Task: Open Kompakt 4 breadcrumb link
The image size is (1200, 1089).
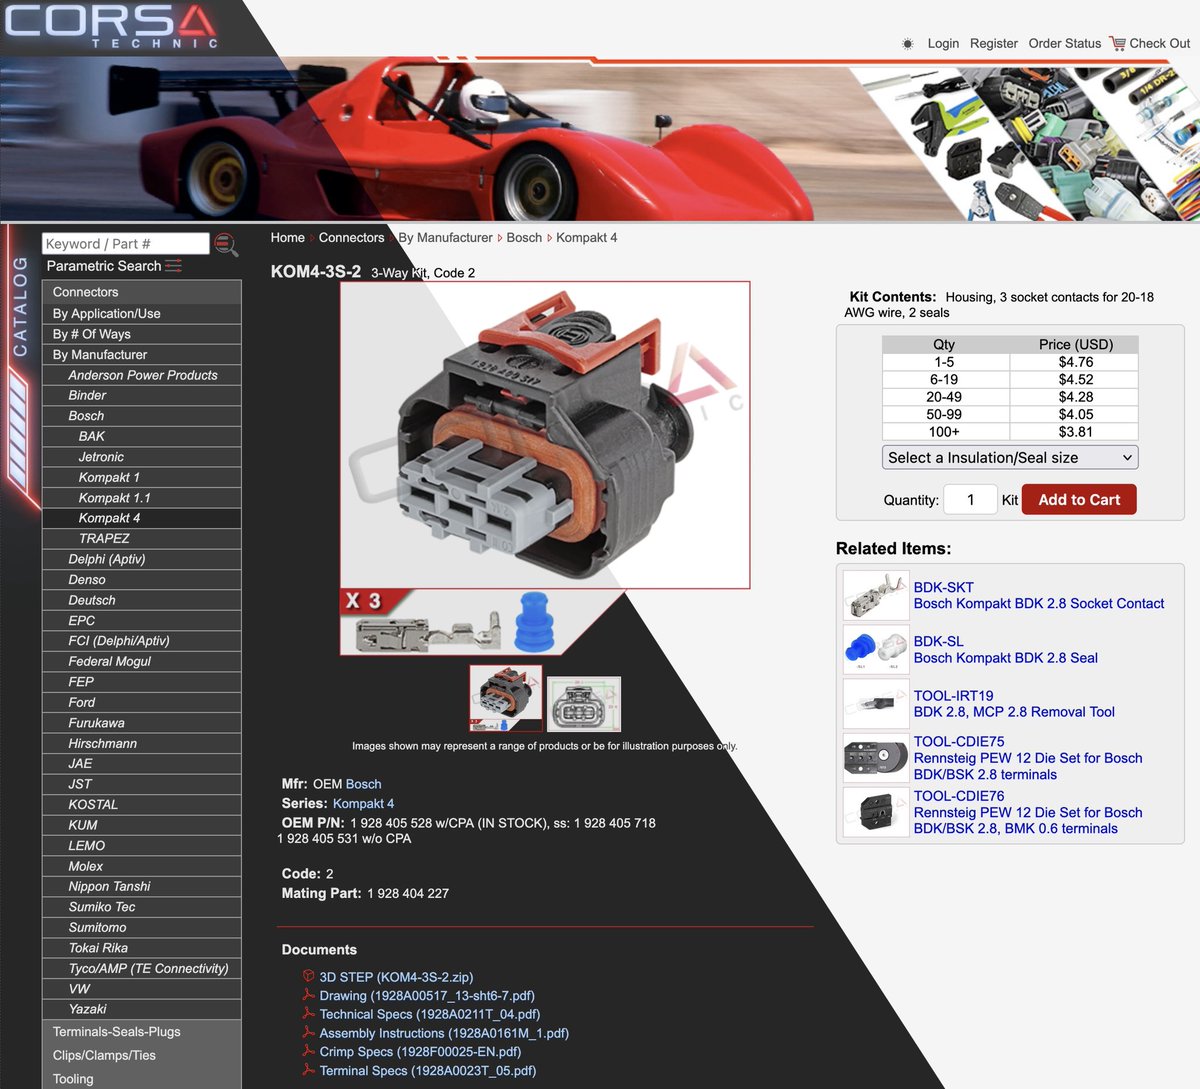Action: click(x=587, y=237)
